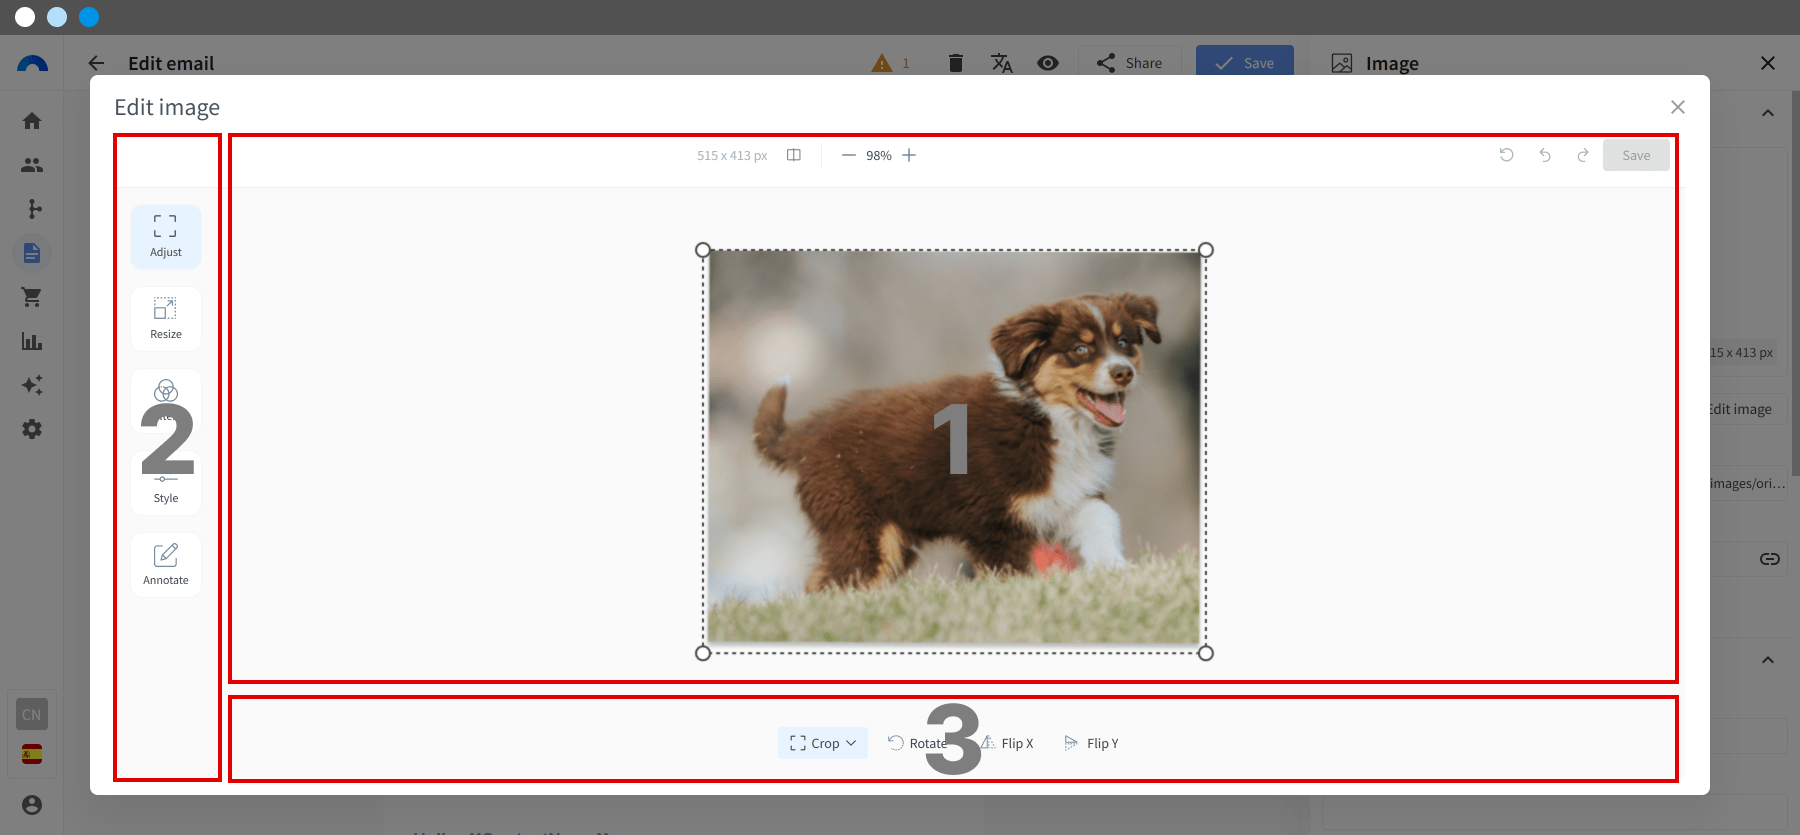Open the automation flows sidebar icon
1800x835 pixels.
[x=32, y=209]
